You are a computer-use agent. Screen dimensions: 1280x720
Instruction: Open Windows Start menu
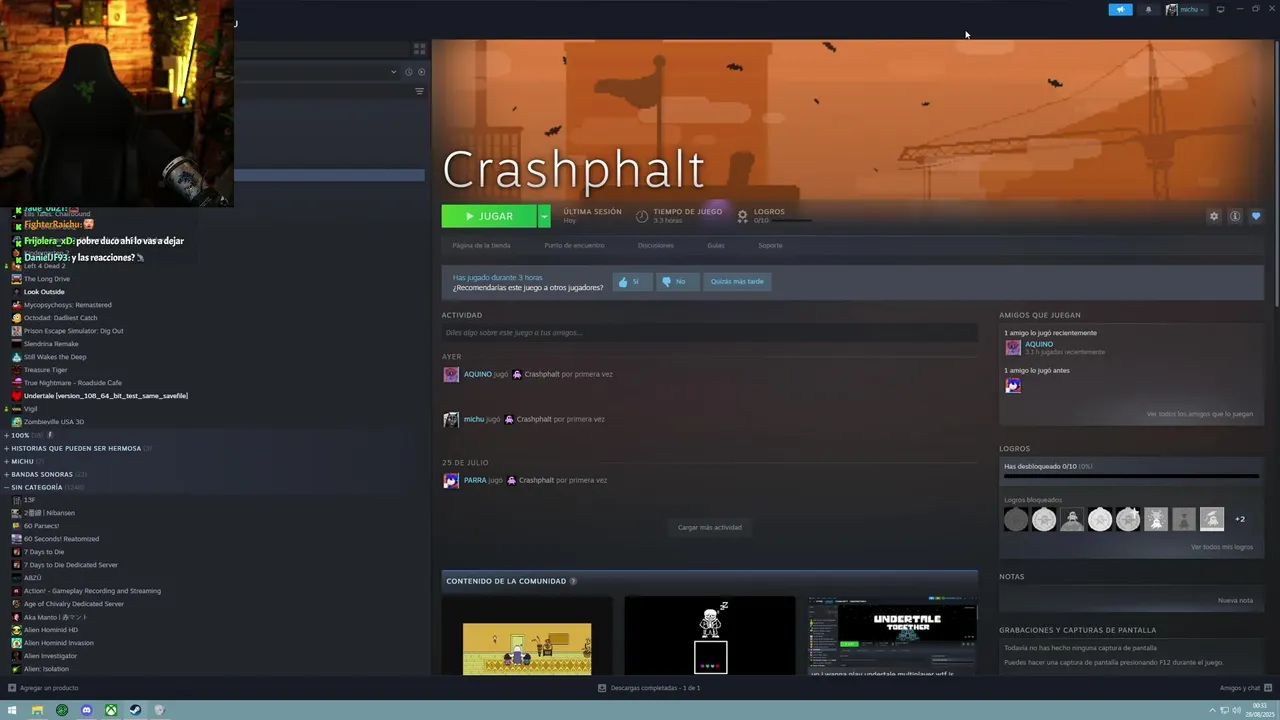12,710
